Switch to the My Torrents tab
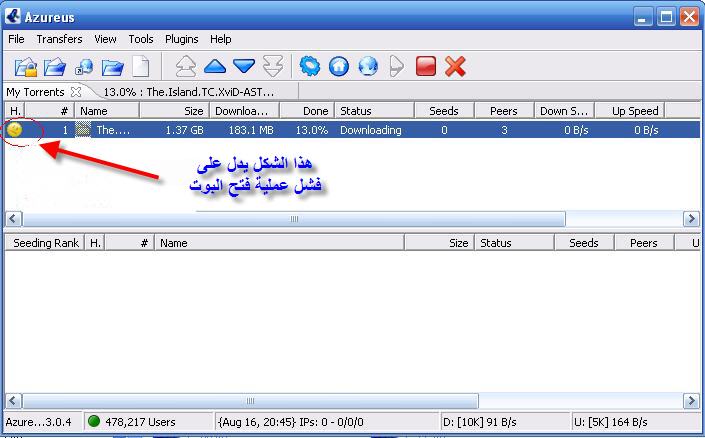 [x=35, y=92]
